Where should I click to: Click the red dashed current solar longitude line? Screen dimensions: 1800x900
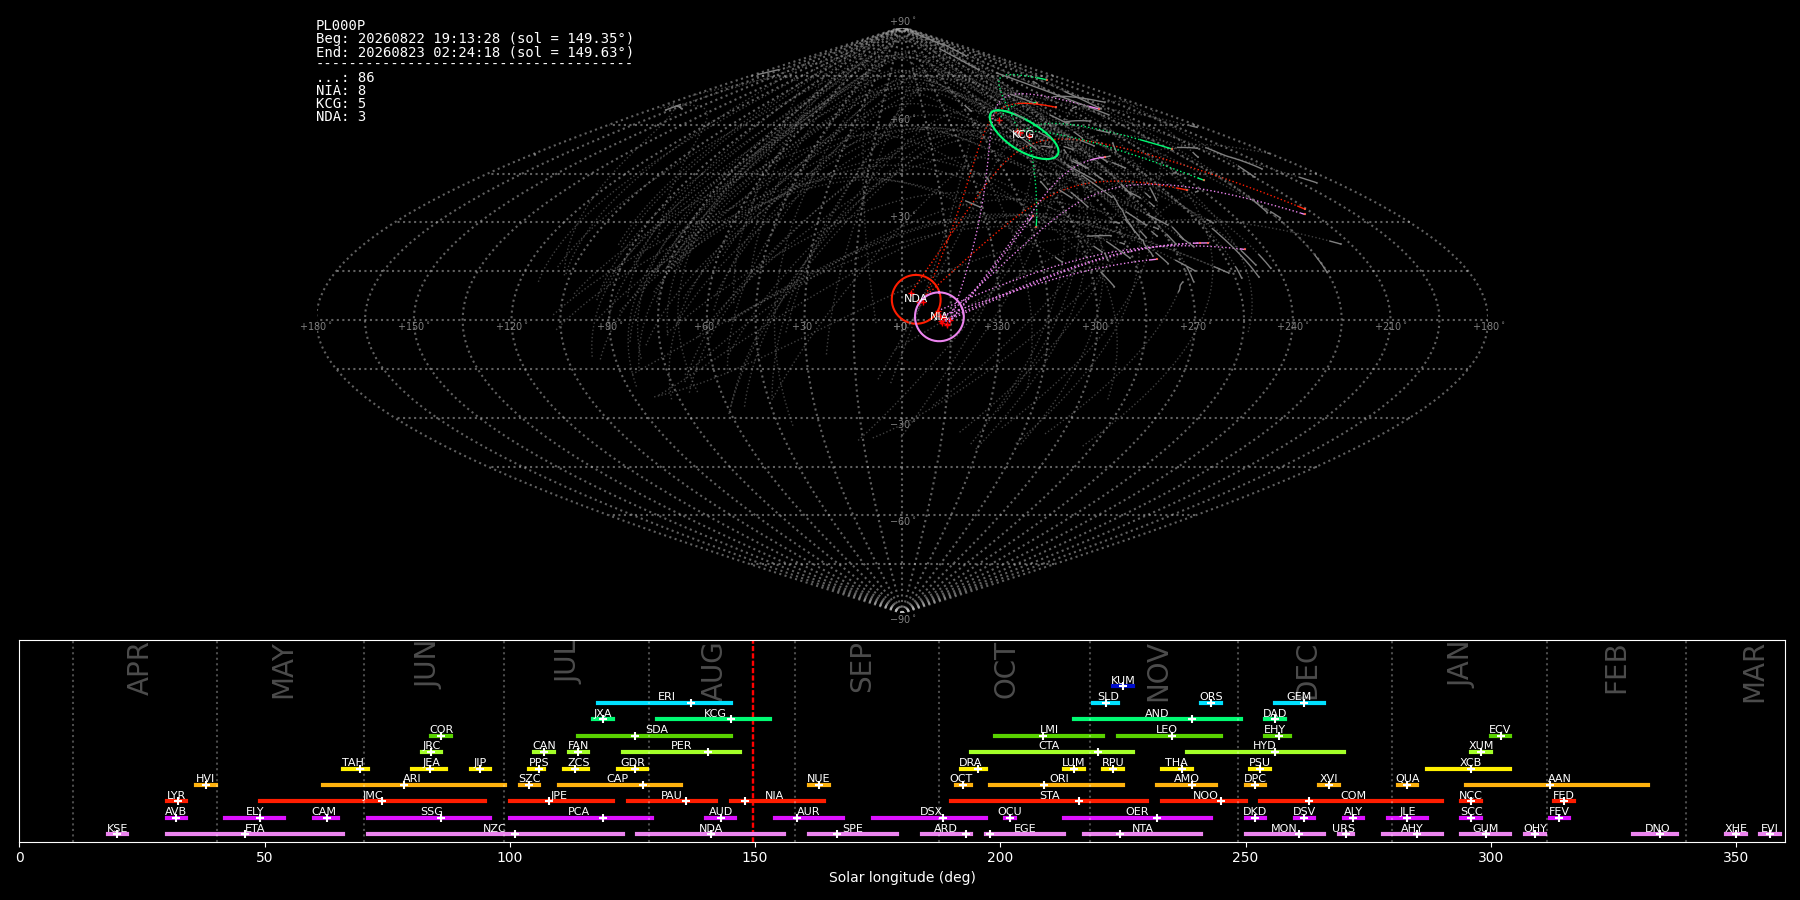pos(753,740)
